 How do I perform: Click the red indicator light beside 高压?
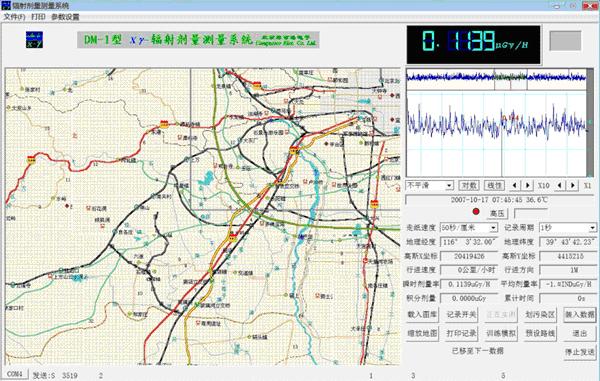476,212
